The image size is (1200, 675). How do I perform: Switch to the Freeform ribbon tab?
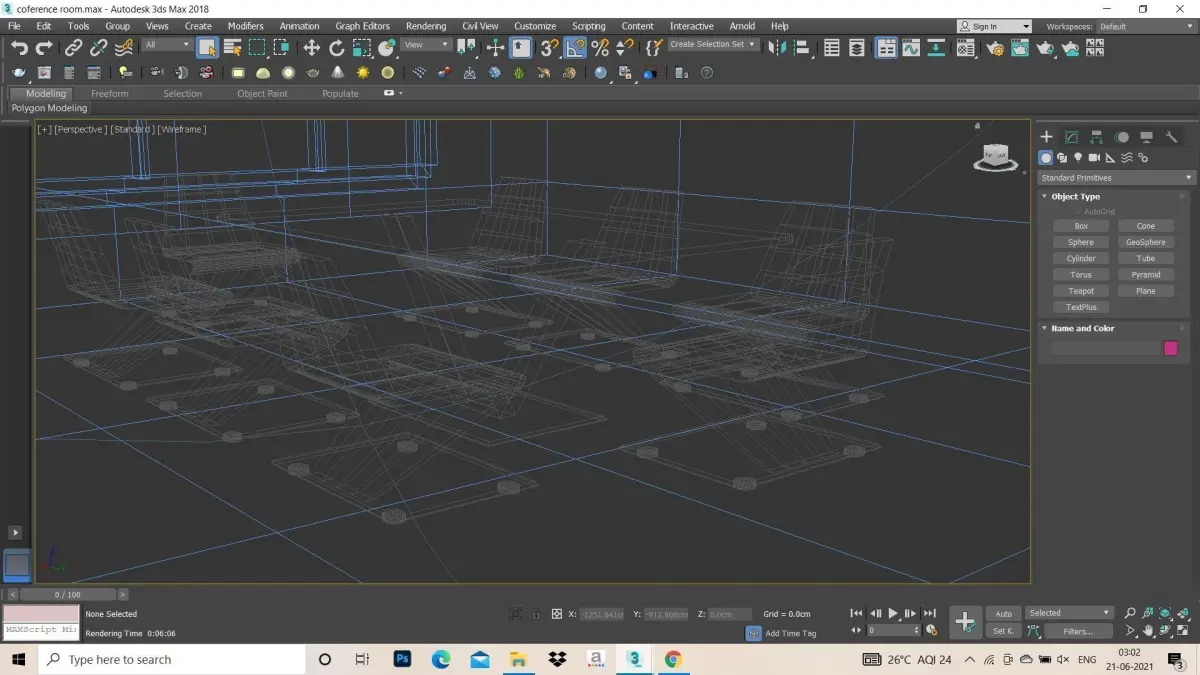pos(110,94)
